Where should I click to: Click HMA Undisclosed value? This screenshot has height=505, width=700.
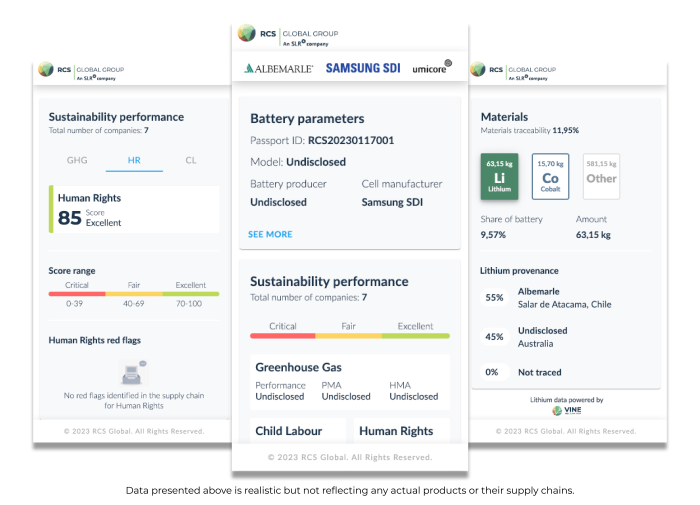[x=413, y=396]
